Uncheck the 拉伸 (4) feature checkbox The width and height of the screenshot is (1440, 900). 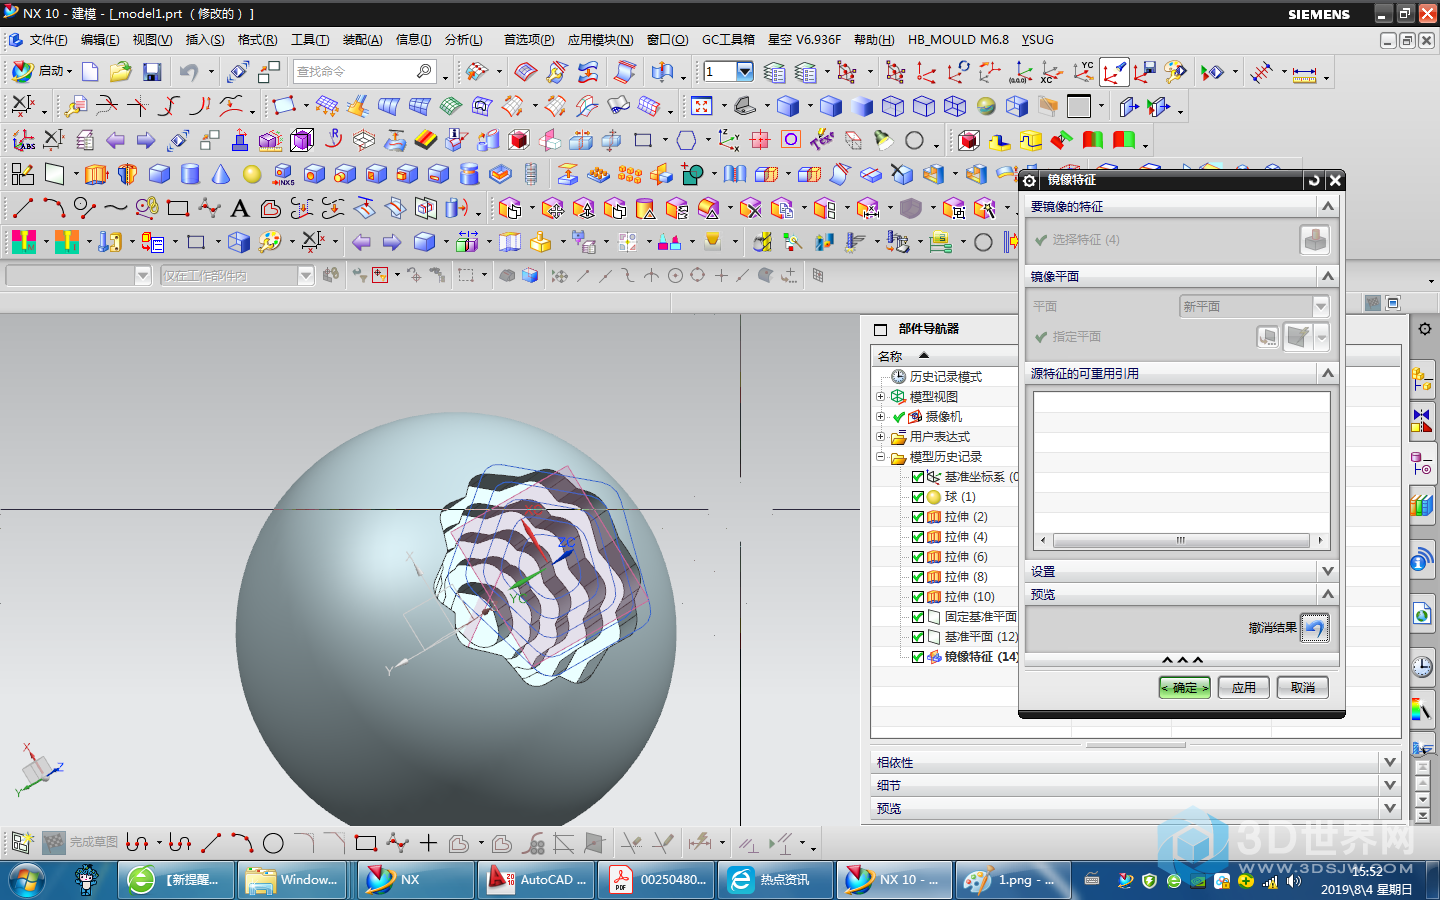(x=918, y=537)
